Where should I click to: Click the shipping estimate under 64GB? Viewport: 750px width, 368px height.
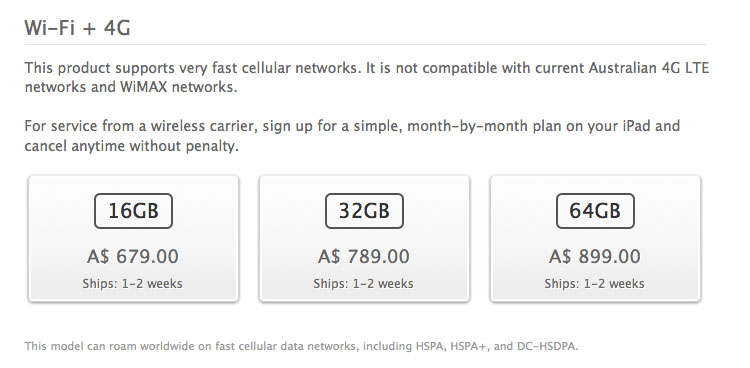[x=595, y=284]
